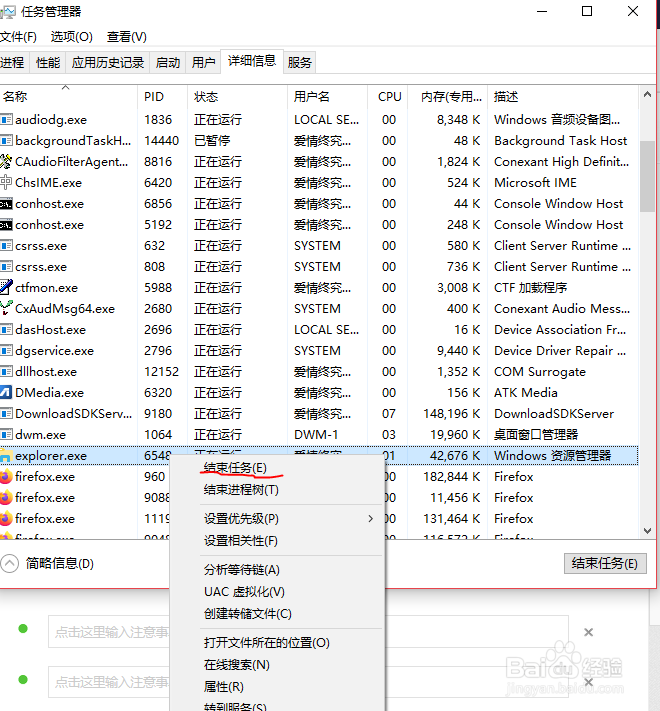Remove the first note with its X button
This screenshot has width=660, height=711.
pos(588,632)
